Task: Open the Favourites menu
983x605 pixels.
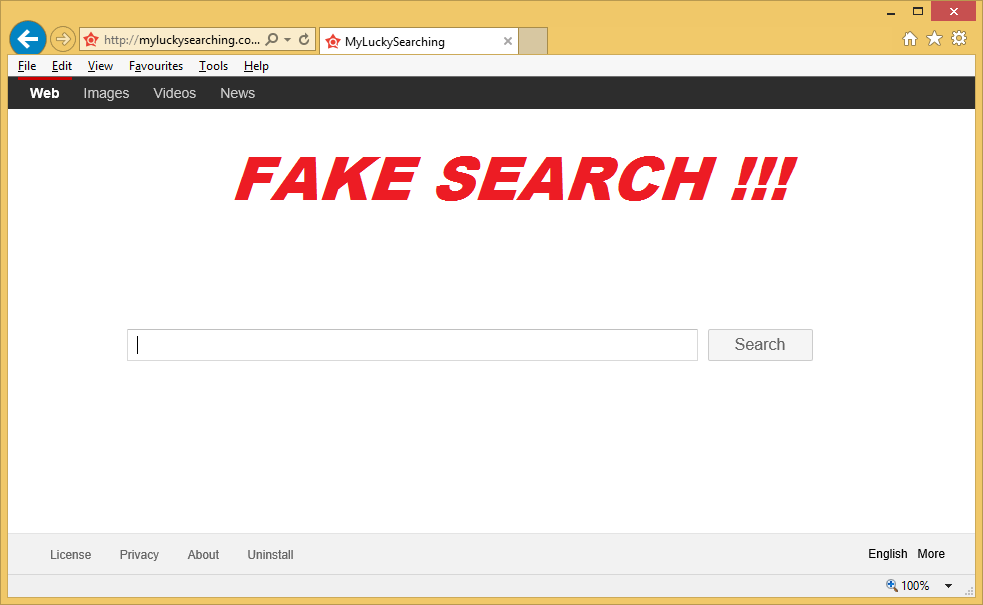Action: coord(156,66)
